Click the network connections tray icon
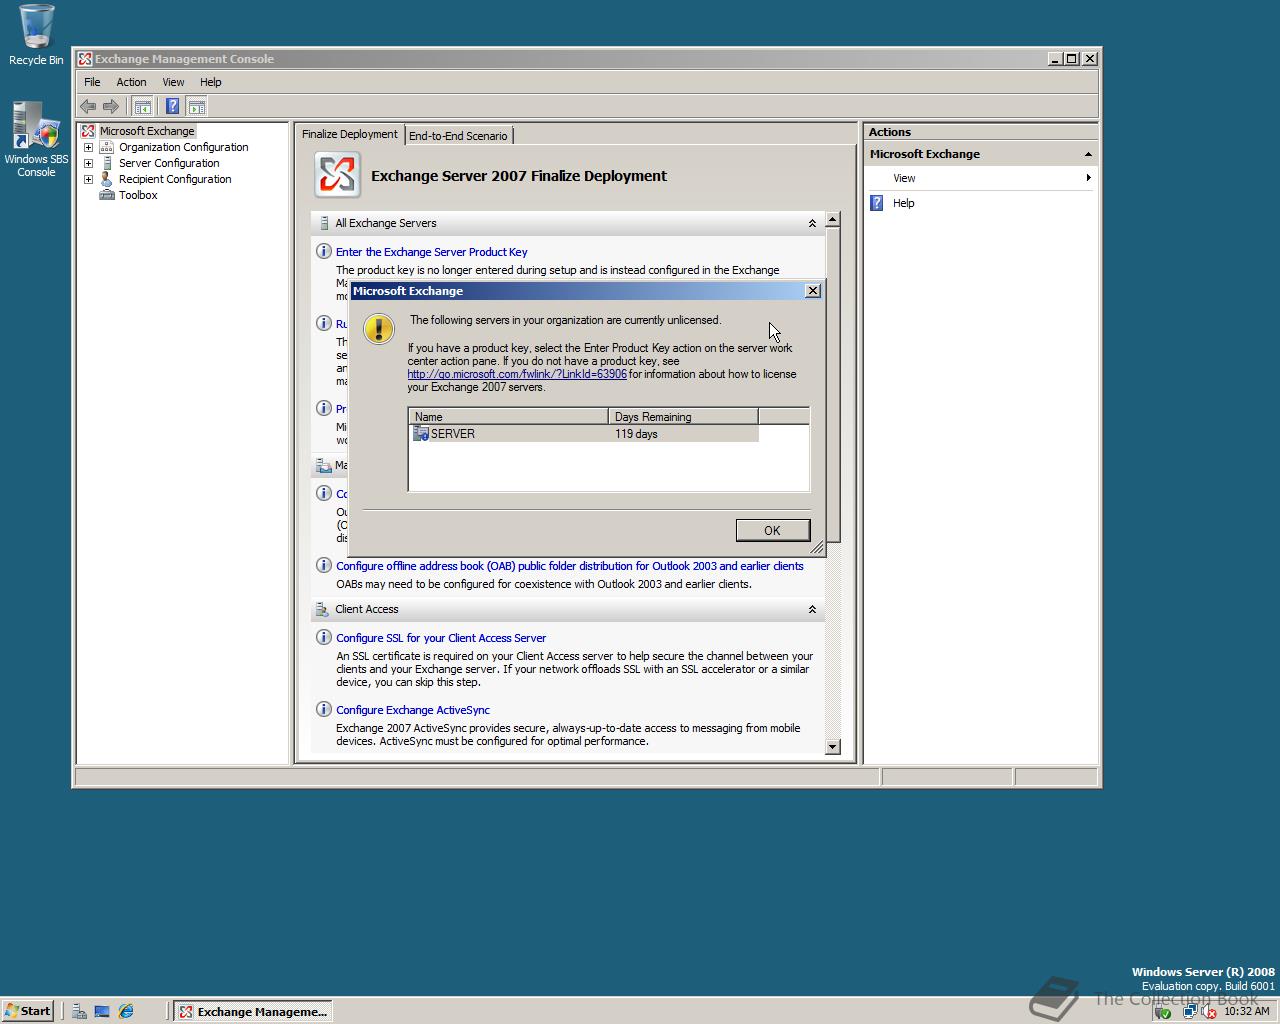The width and height of the screenshot is (1280, 1024). [1190, 1012]
